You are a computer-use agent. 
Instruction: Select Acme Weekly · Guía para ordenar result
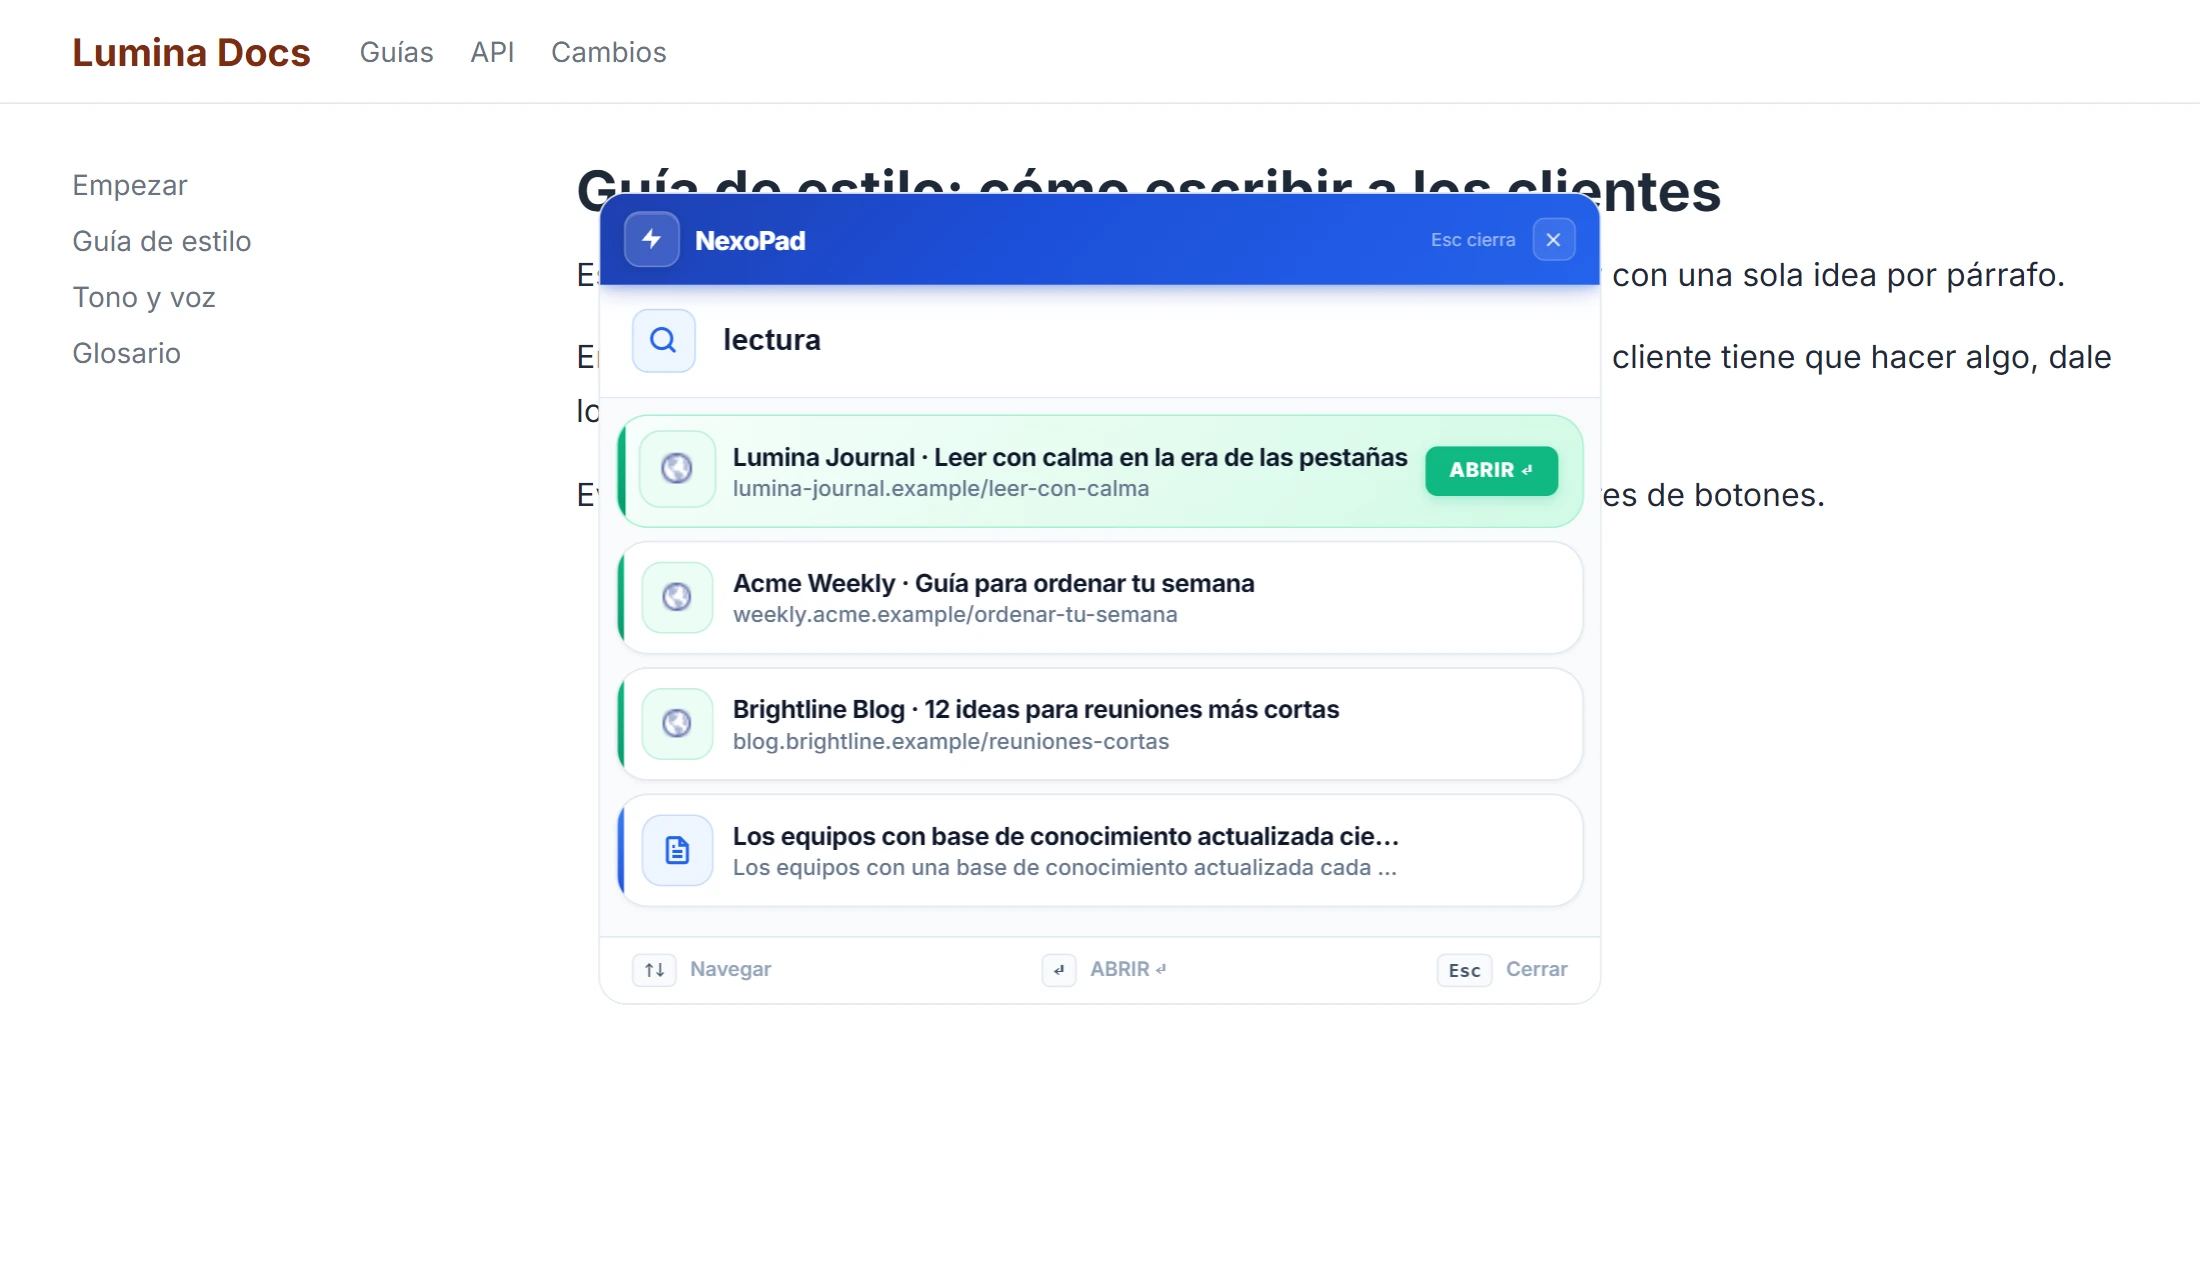(x=1100, y=598)
